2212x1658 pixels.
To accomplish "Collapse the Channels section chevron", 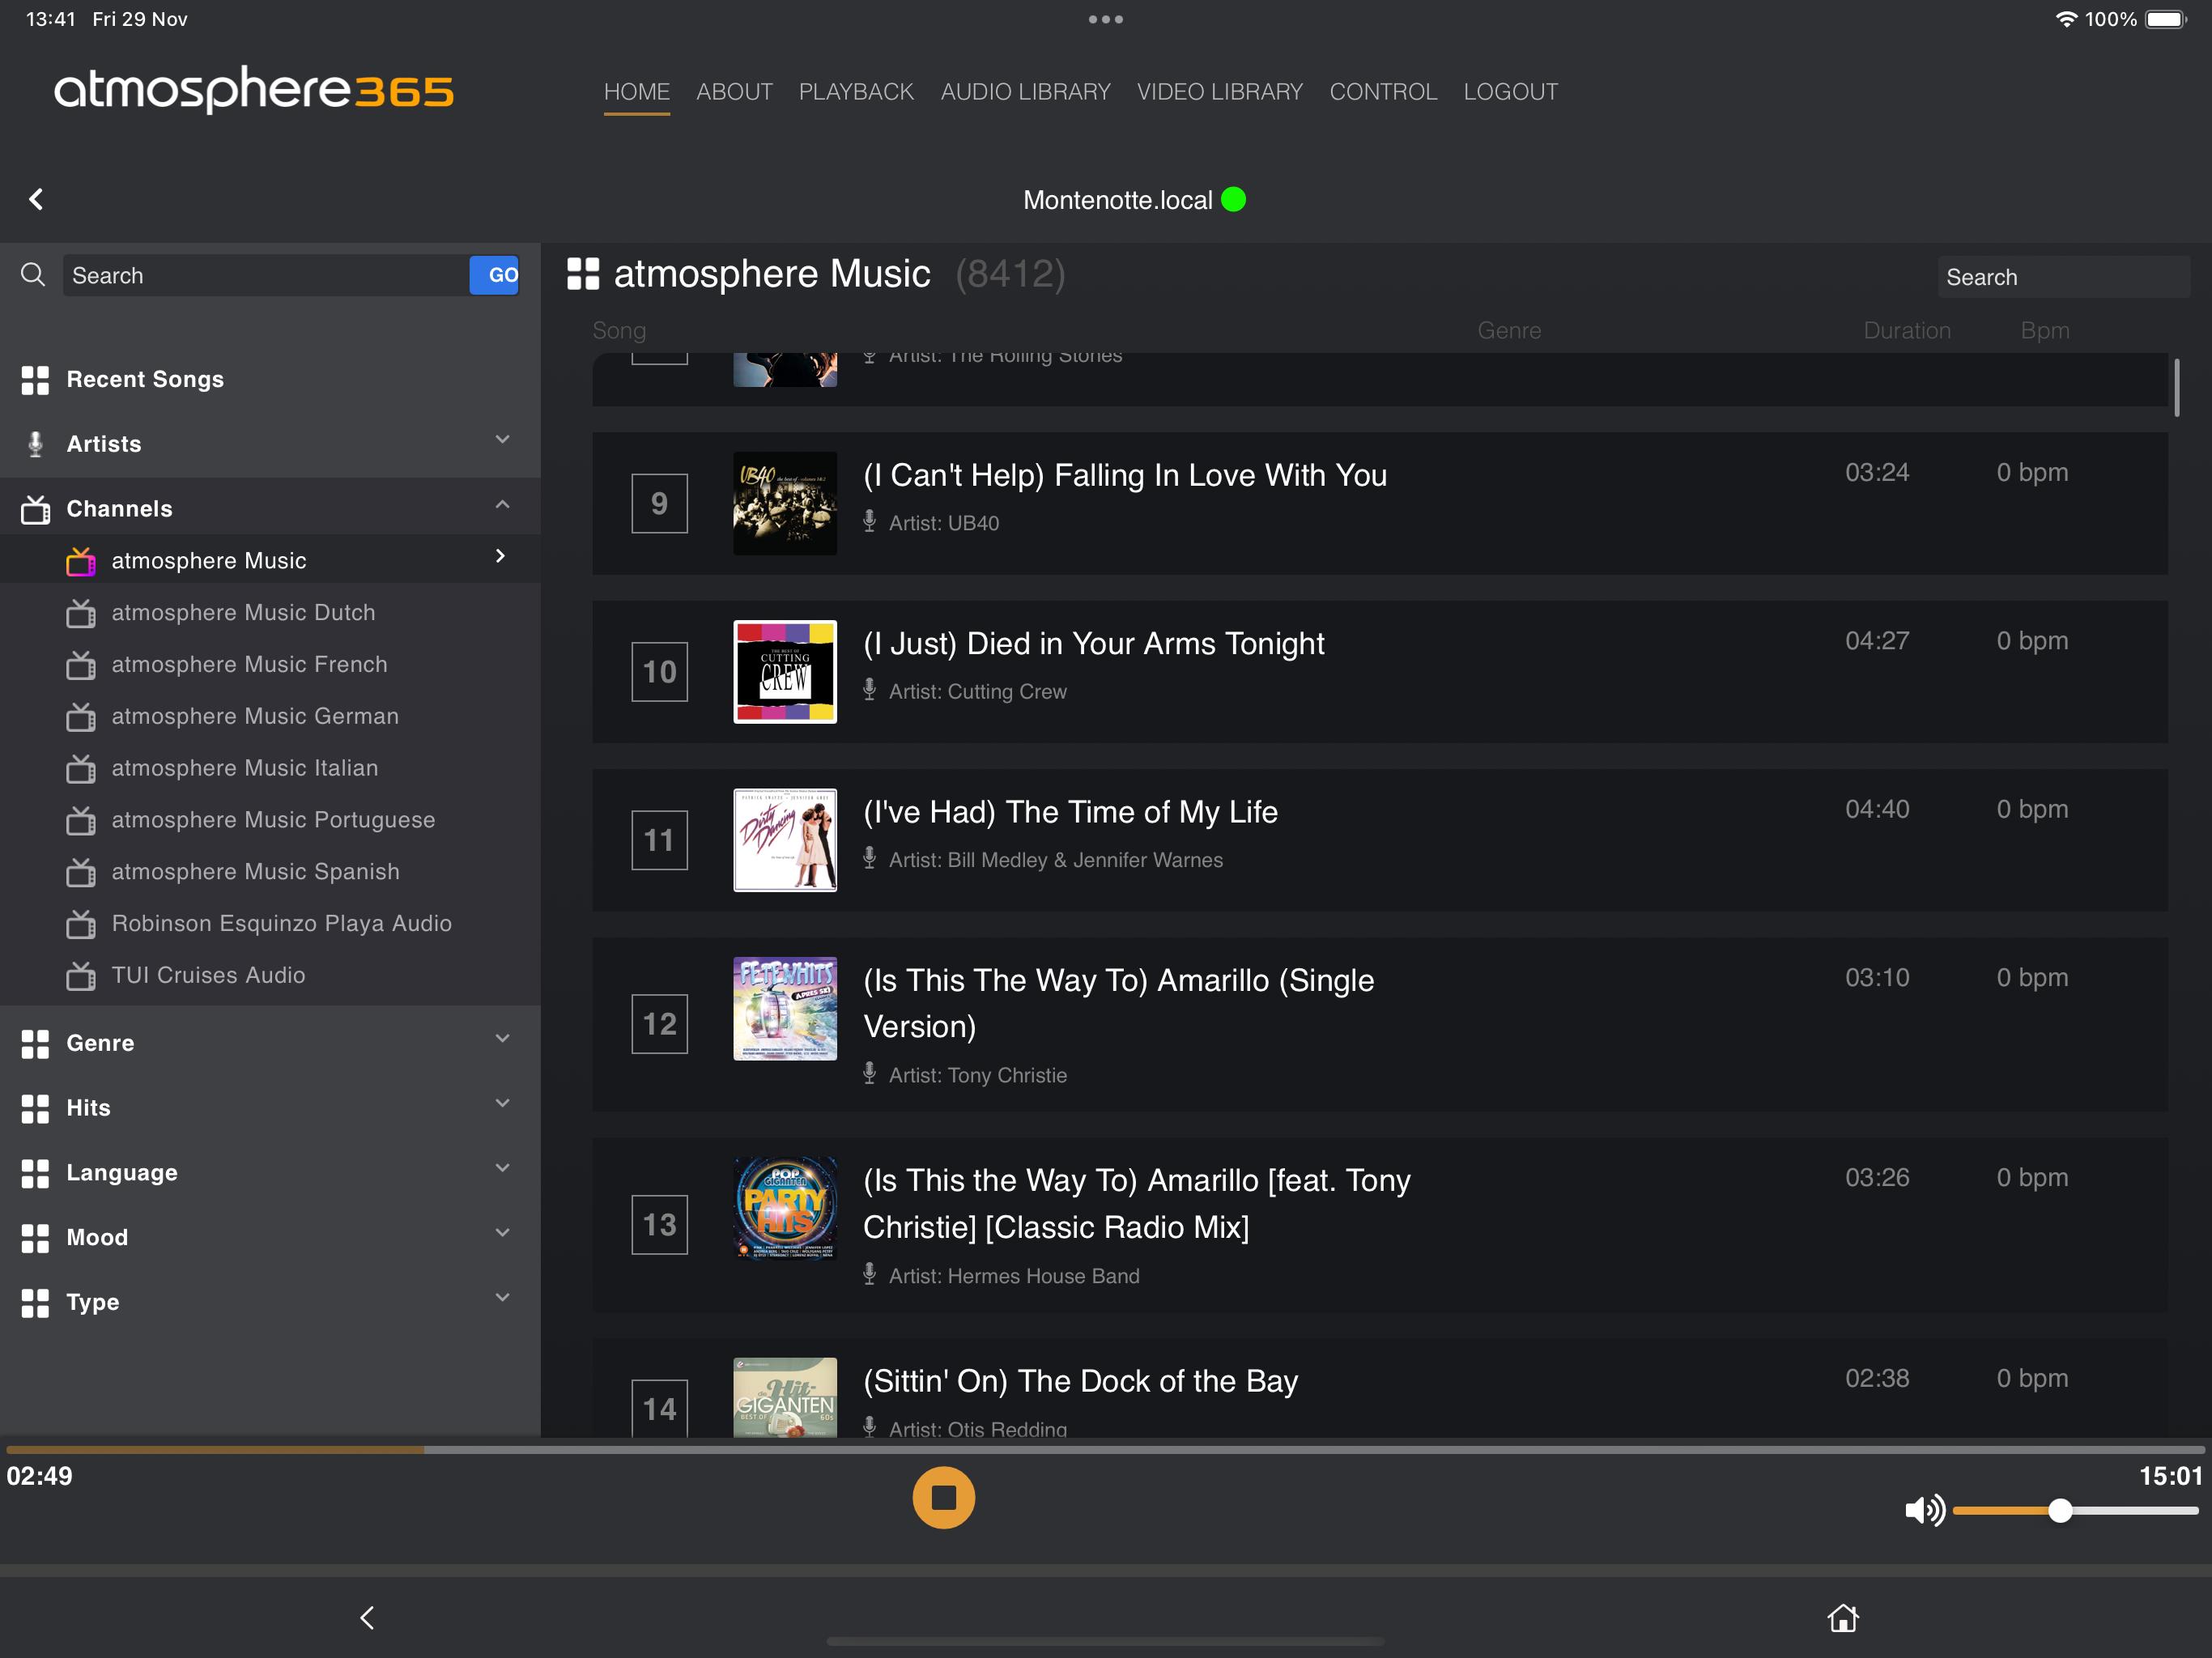I will coord(502,505).
